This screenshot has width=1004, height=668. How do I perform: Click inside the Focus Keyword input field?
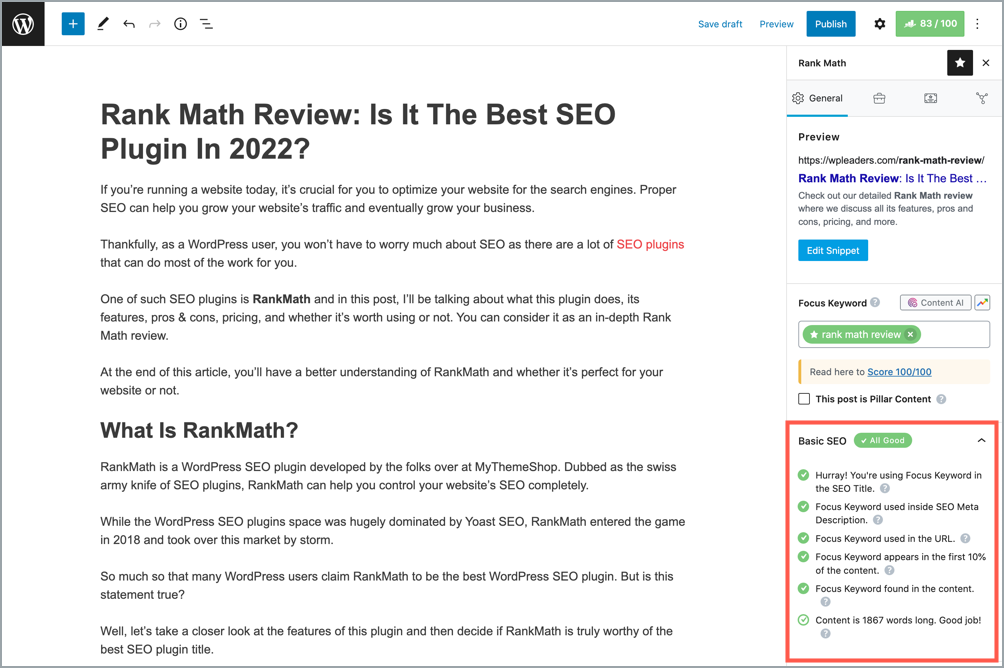953,335
